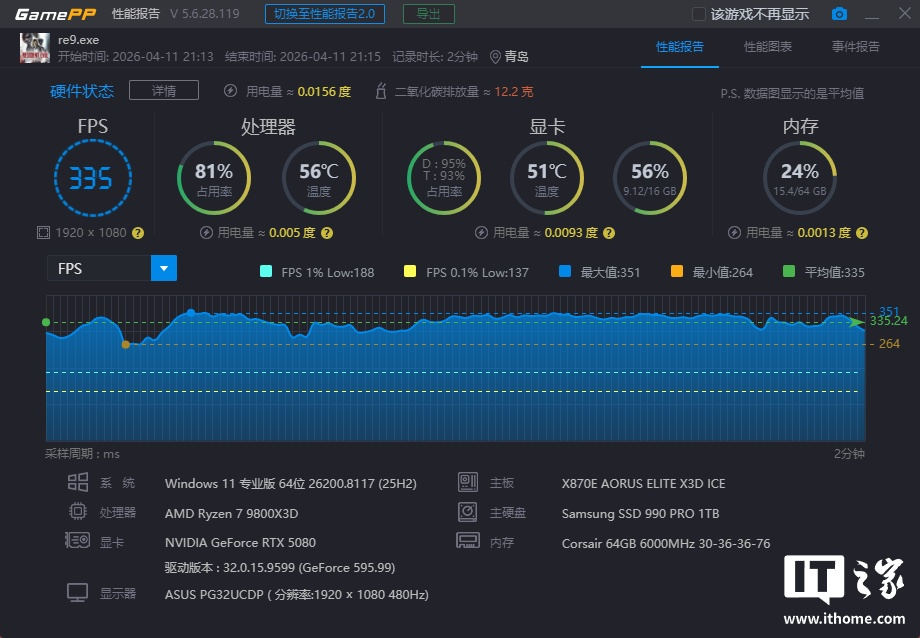The width and height of the screenshot is (920, 638).
Task: Click the re9.exe game thumbnail
Action: point(35,47)
